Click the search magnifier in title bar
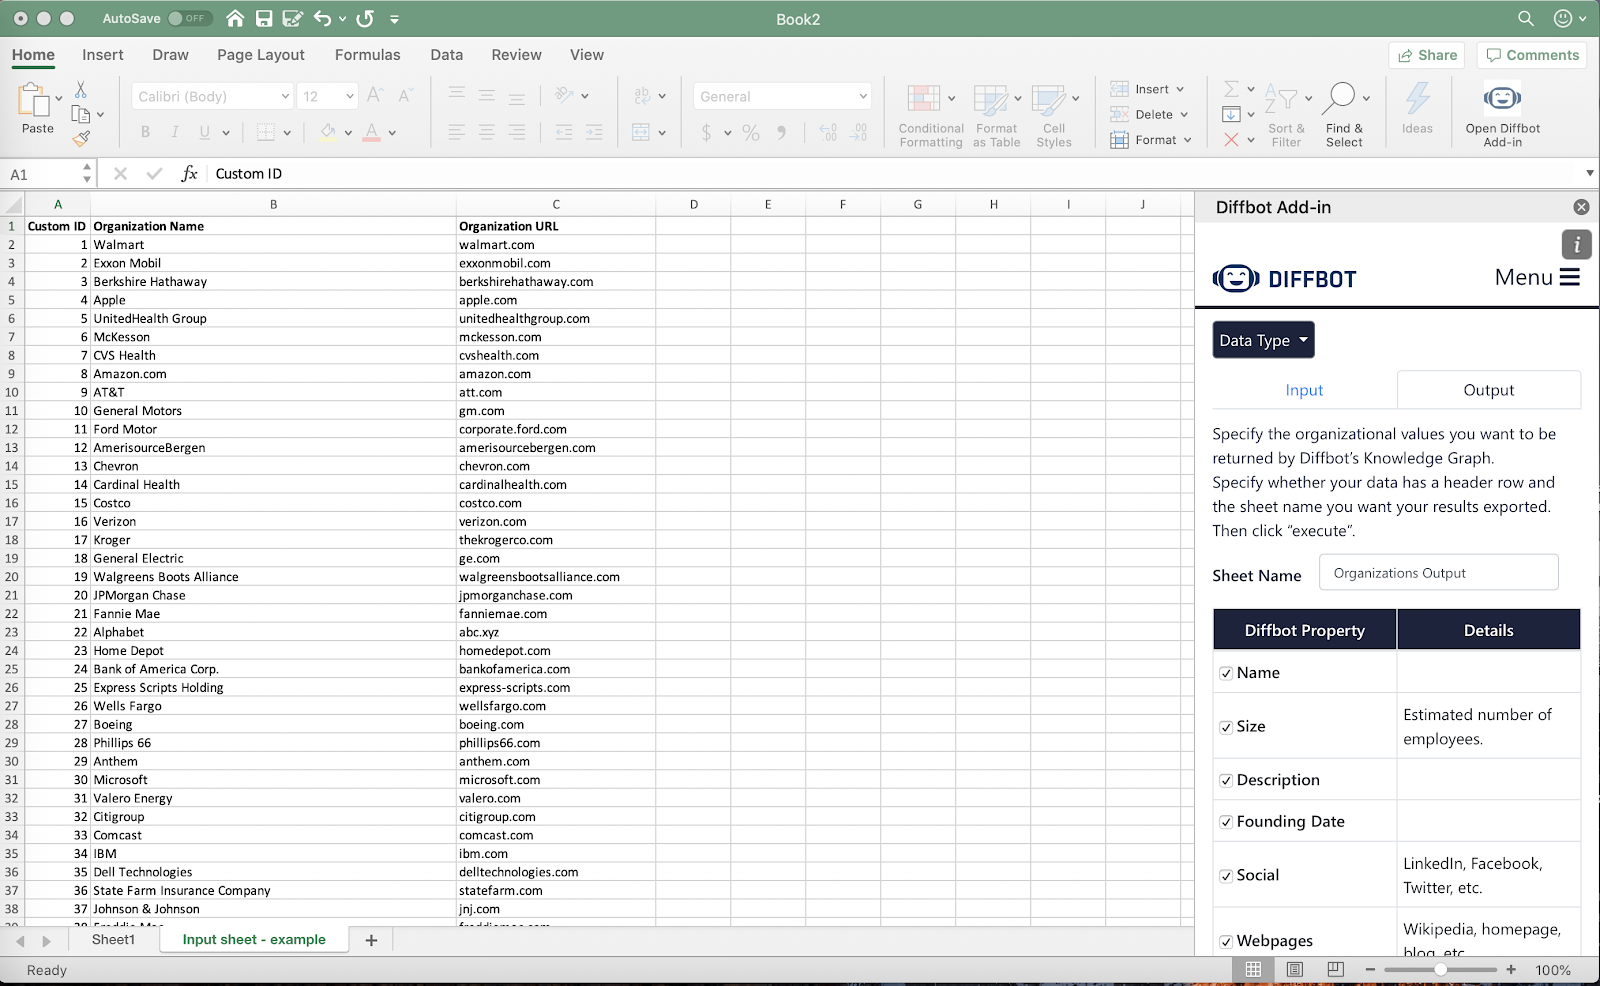 click(x=1526, y=18)
